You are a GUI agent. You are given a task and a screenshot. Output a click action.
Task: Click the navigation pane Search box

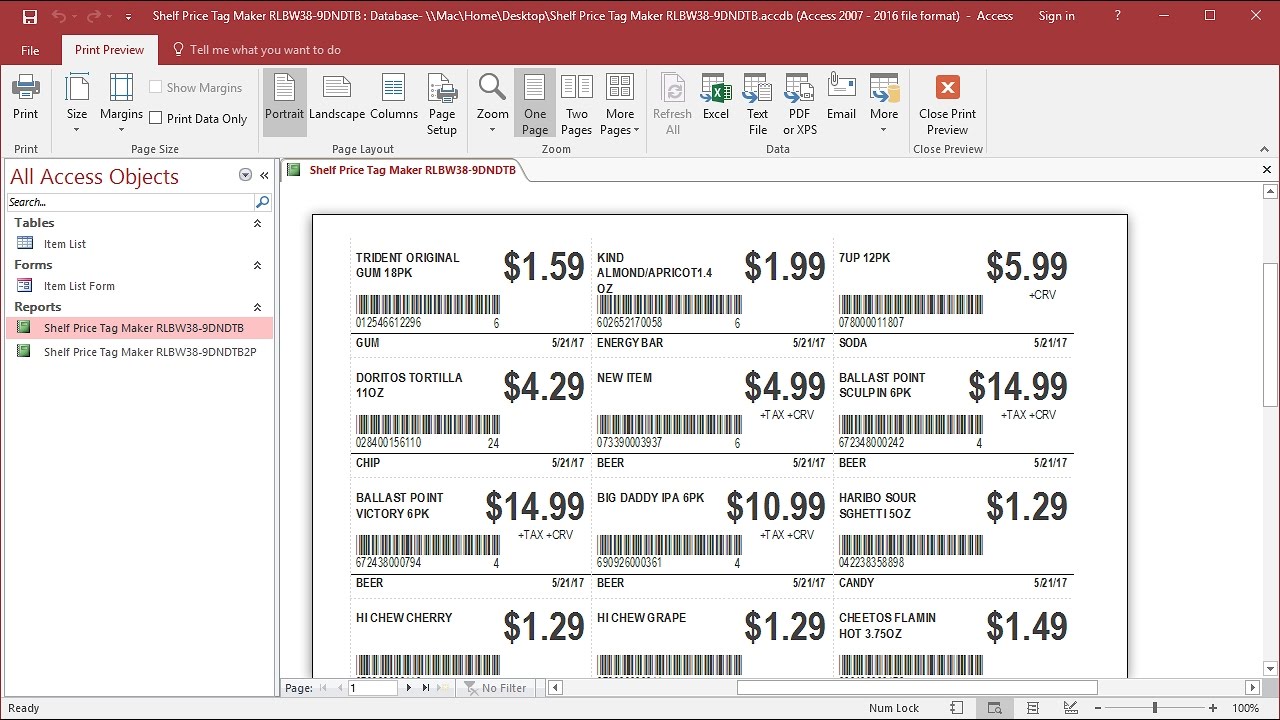(130, 202)
